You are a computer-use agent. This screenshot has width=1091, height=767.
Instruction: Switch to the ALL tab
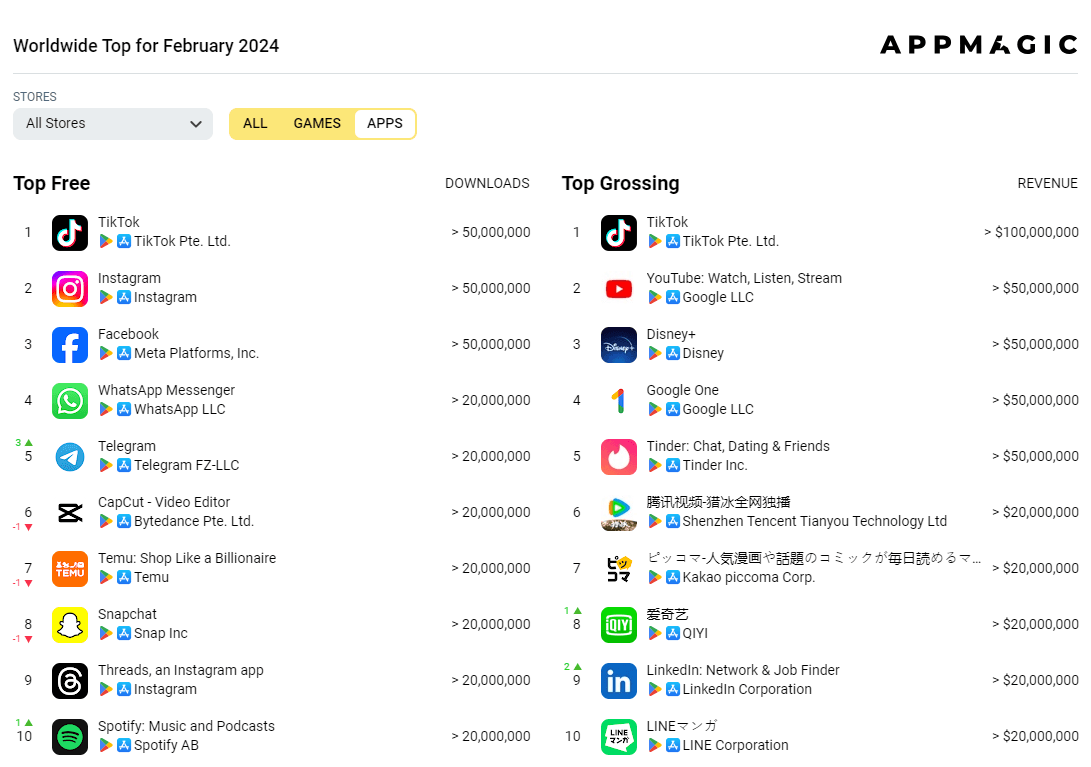tap(255, 124)
